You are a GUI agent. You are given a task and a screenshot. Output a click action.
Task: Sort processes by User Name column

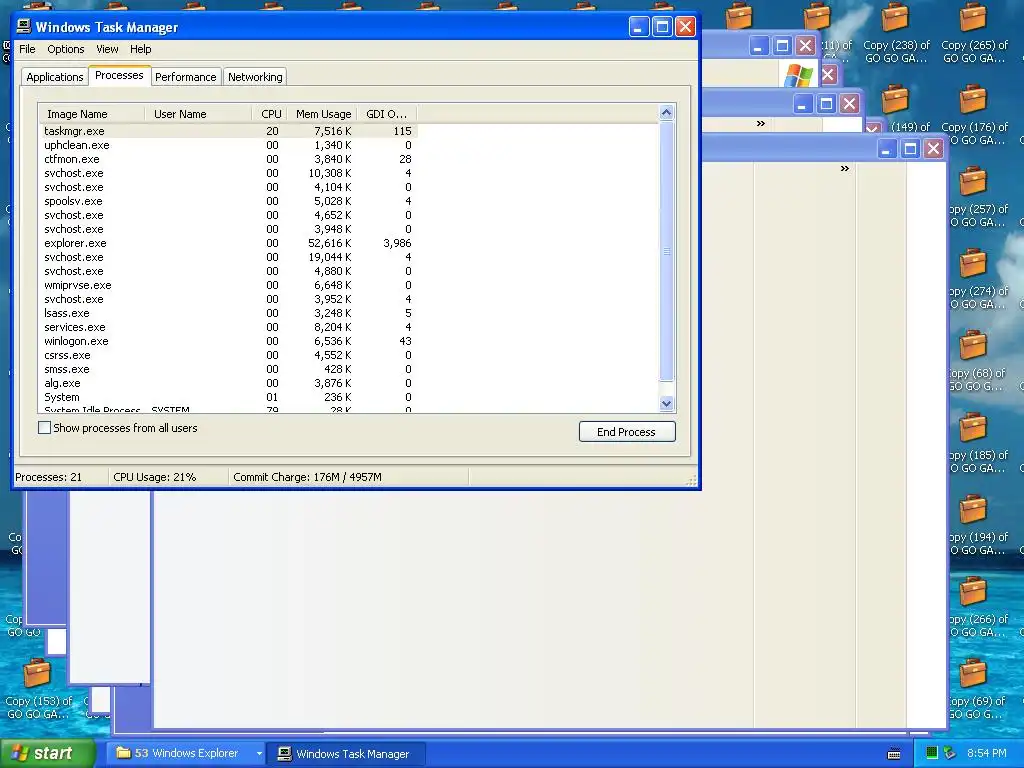[x=198, y=114]
